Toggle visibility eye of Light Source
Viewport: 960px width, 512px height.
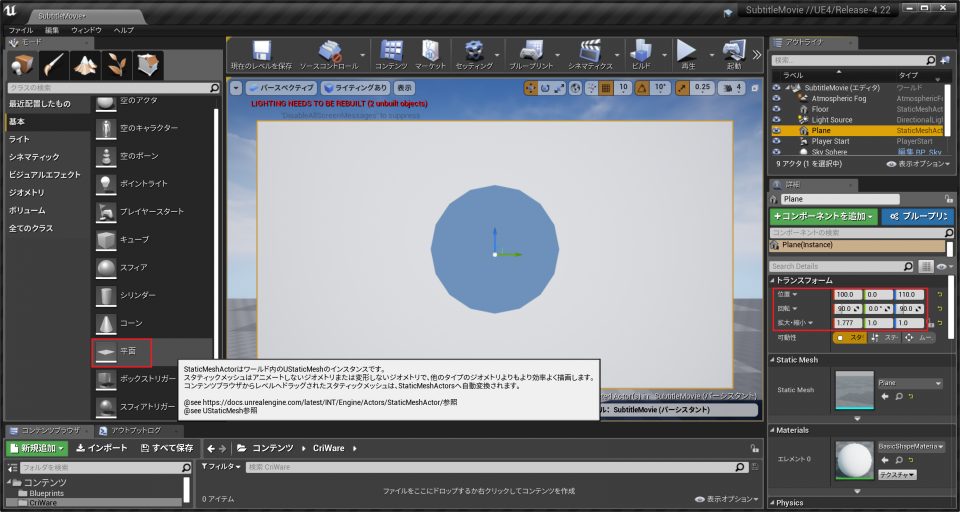point(777,120)
